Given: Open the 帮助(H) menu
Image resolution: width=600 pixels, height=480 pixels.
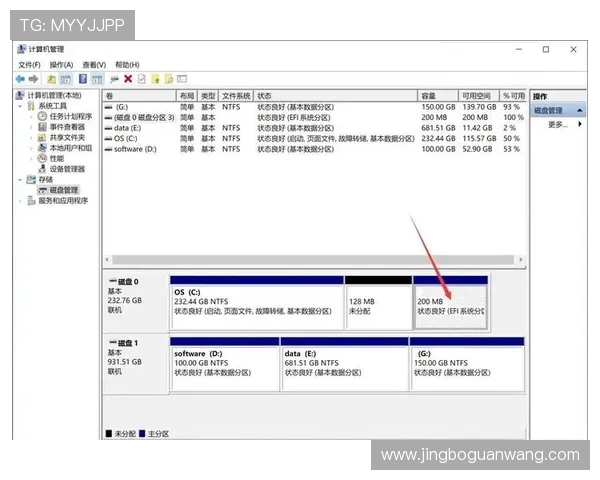Looking at the screenshot, I should [x=127, y=65].
